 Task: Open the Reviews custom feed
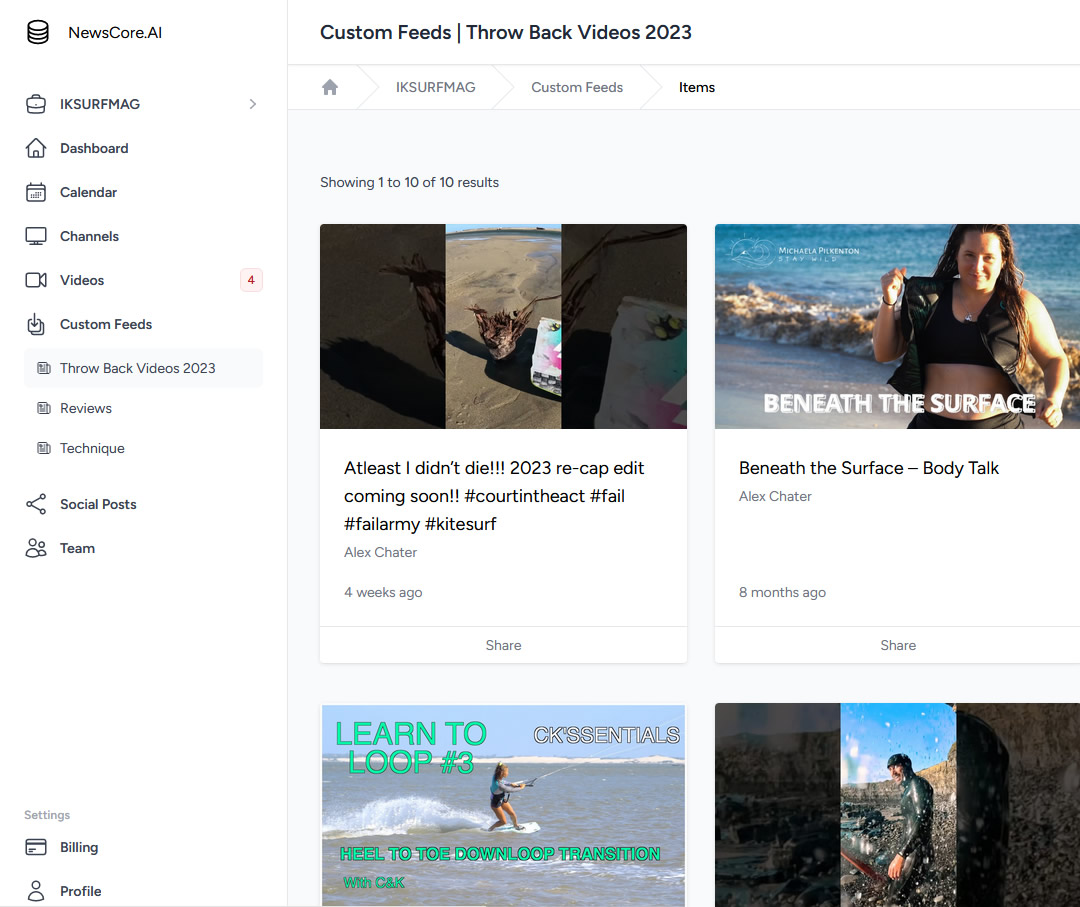point(86,408)
